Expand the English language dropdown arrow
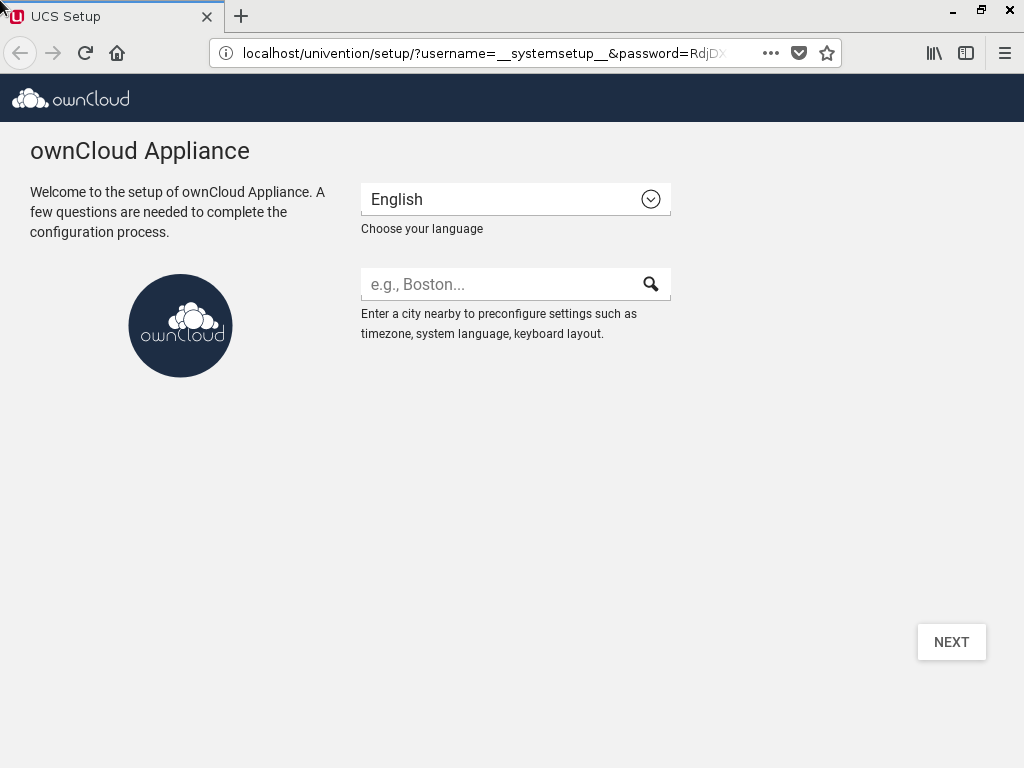 point(650,199)
